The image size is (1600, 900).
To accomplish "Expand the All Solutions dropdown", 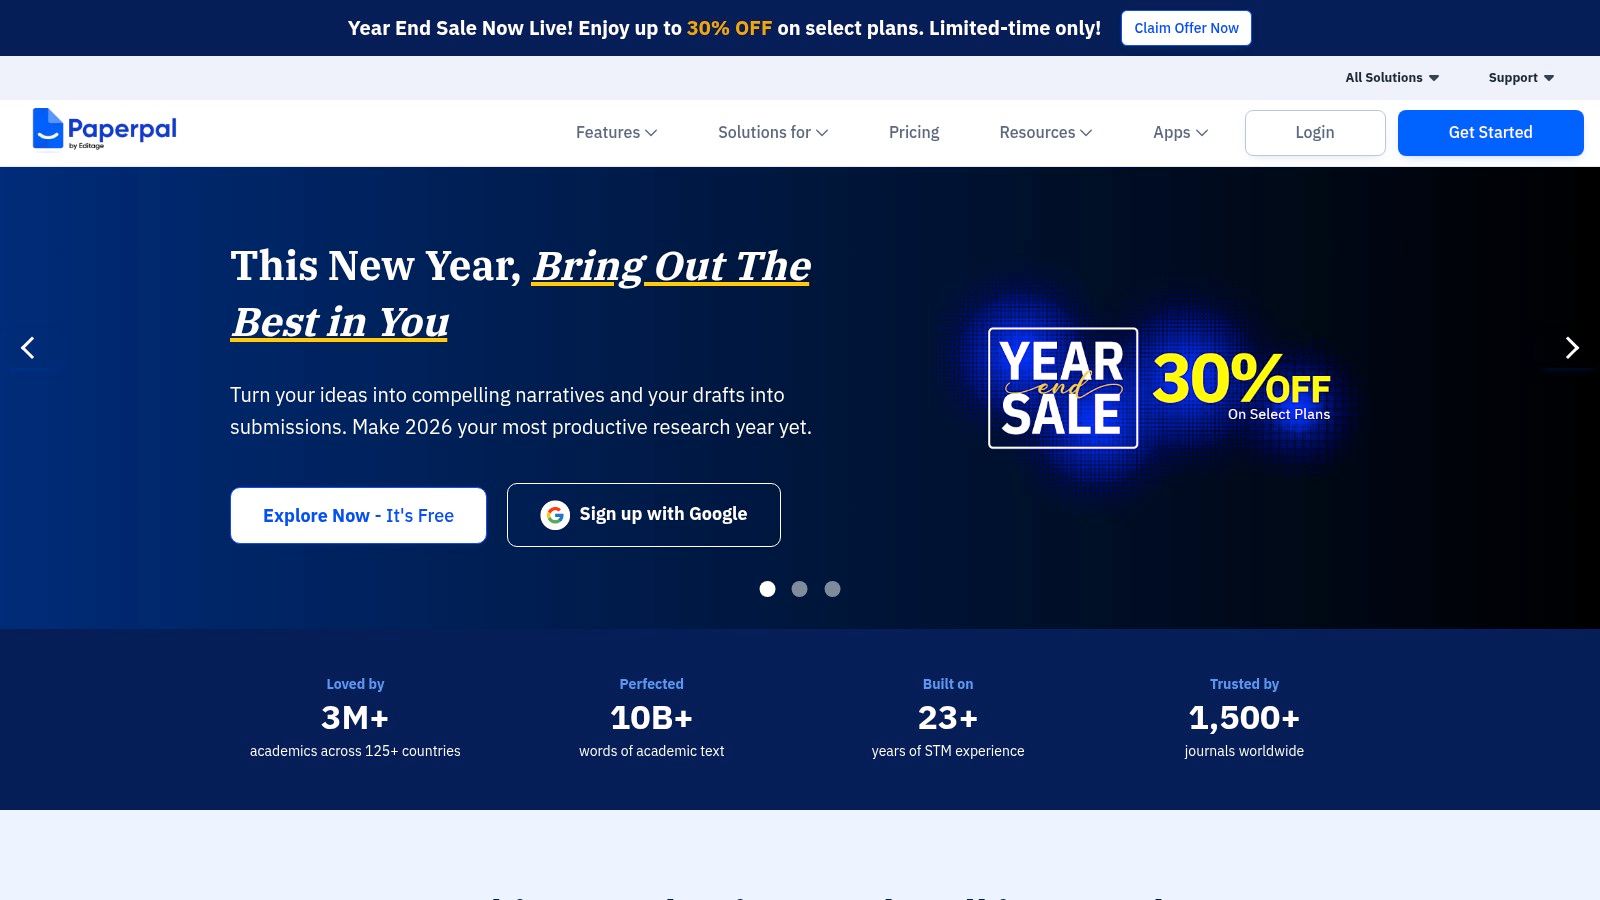I will tap(1392, 78).
